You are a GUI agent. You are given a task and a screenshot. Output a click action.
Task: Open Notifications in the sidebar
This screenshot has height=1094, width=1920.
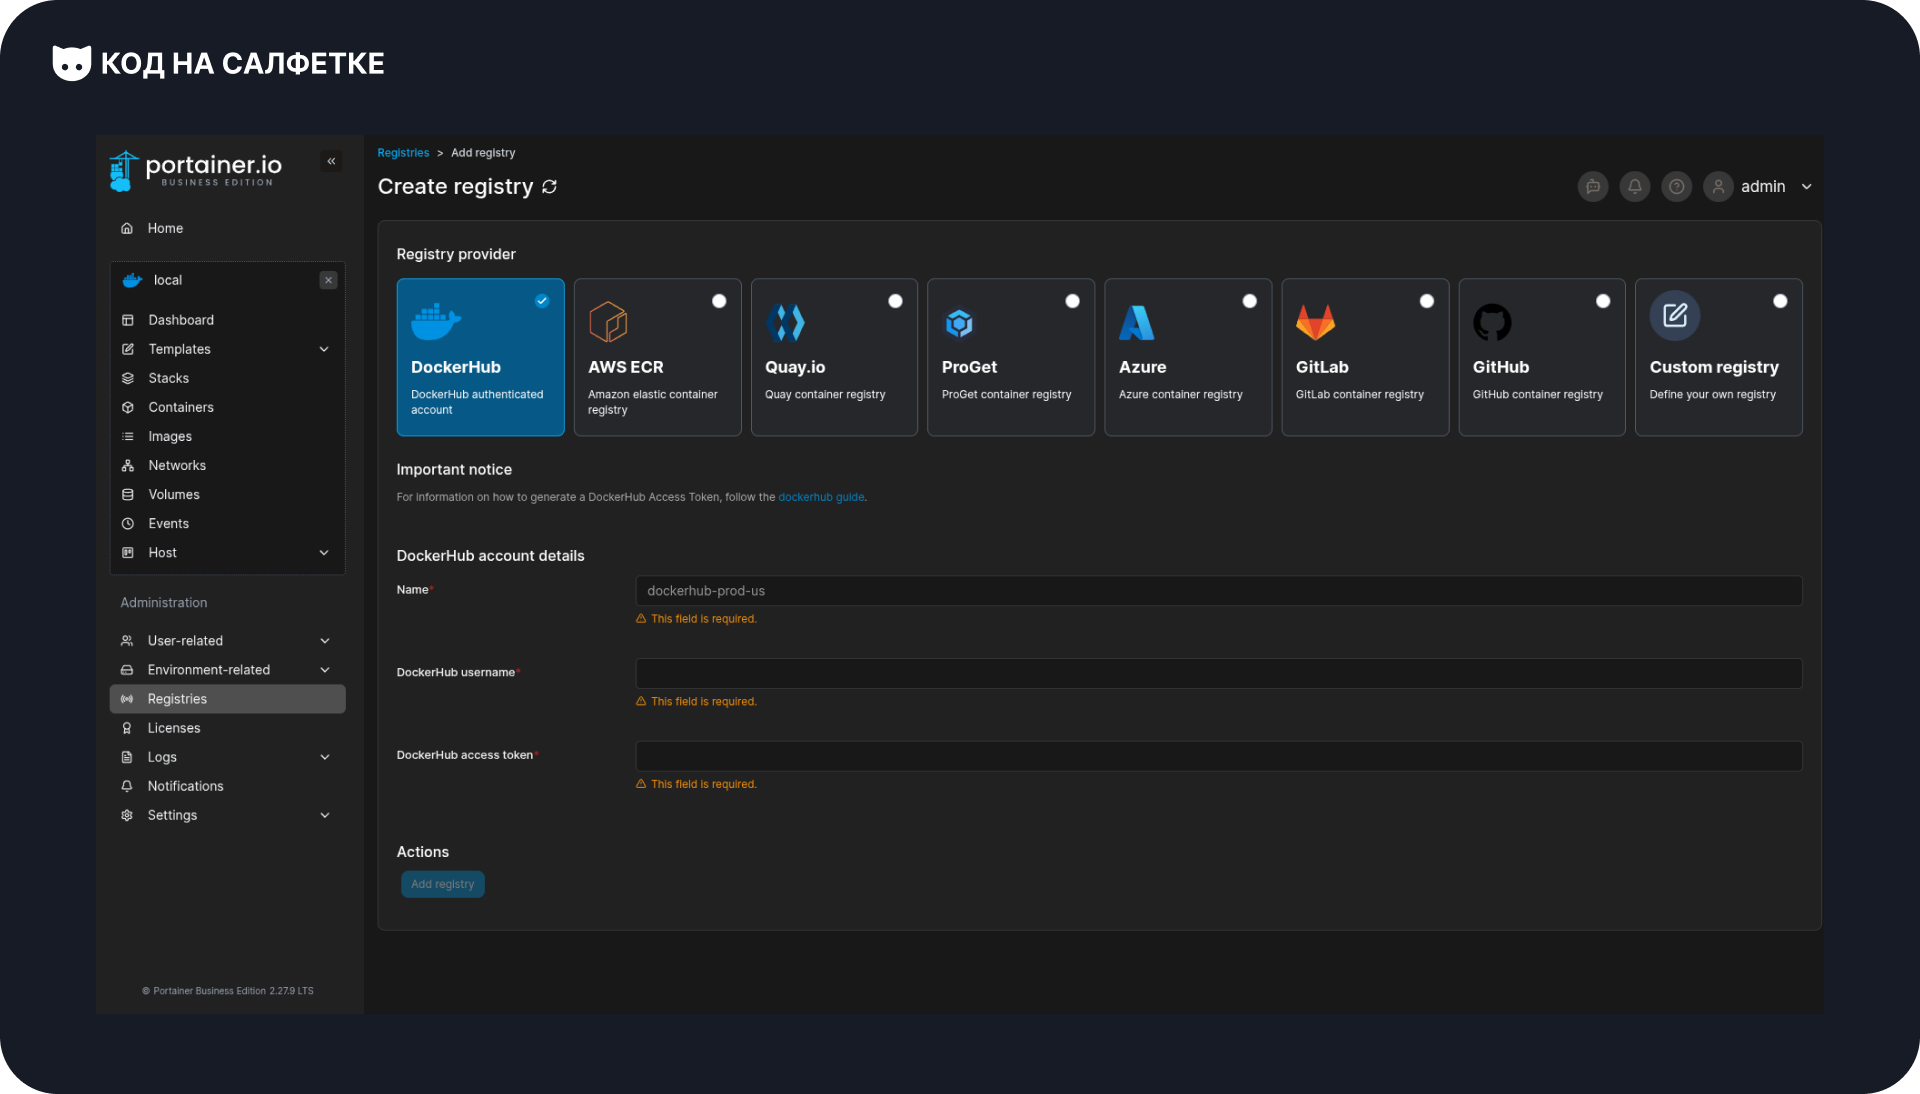pos(227,786)
